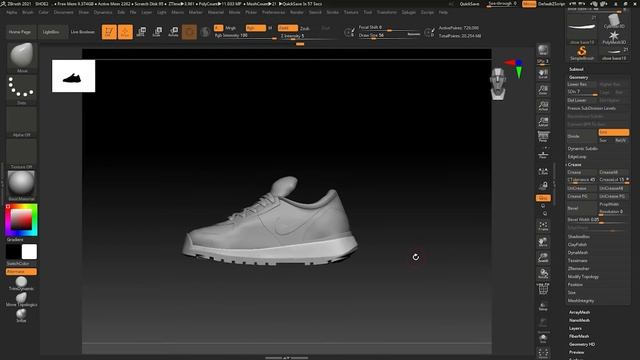This screenshot has height=360, width=640.
Task: Click the AAHalf icon
Action: pos(543,122)
